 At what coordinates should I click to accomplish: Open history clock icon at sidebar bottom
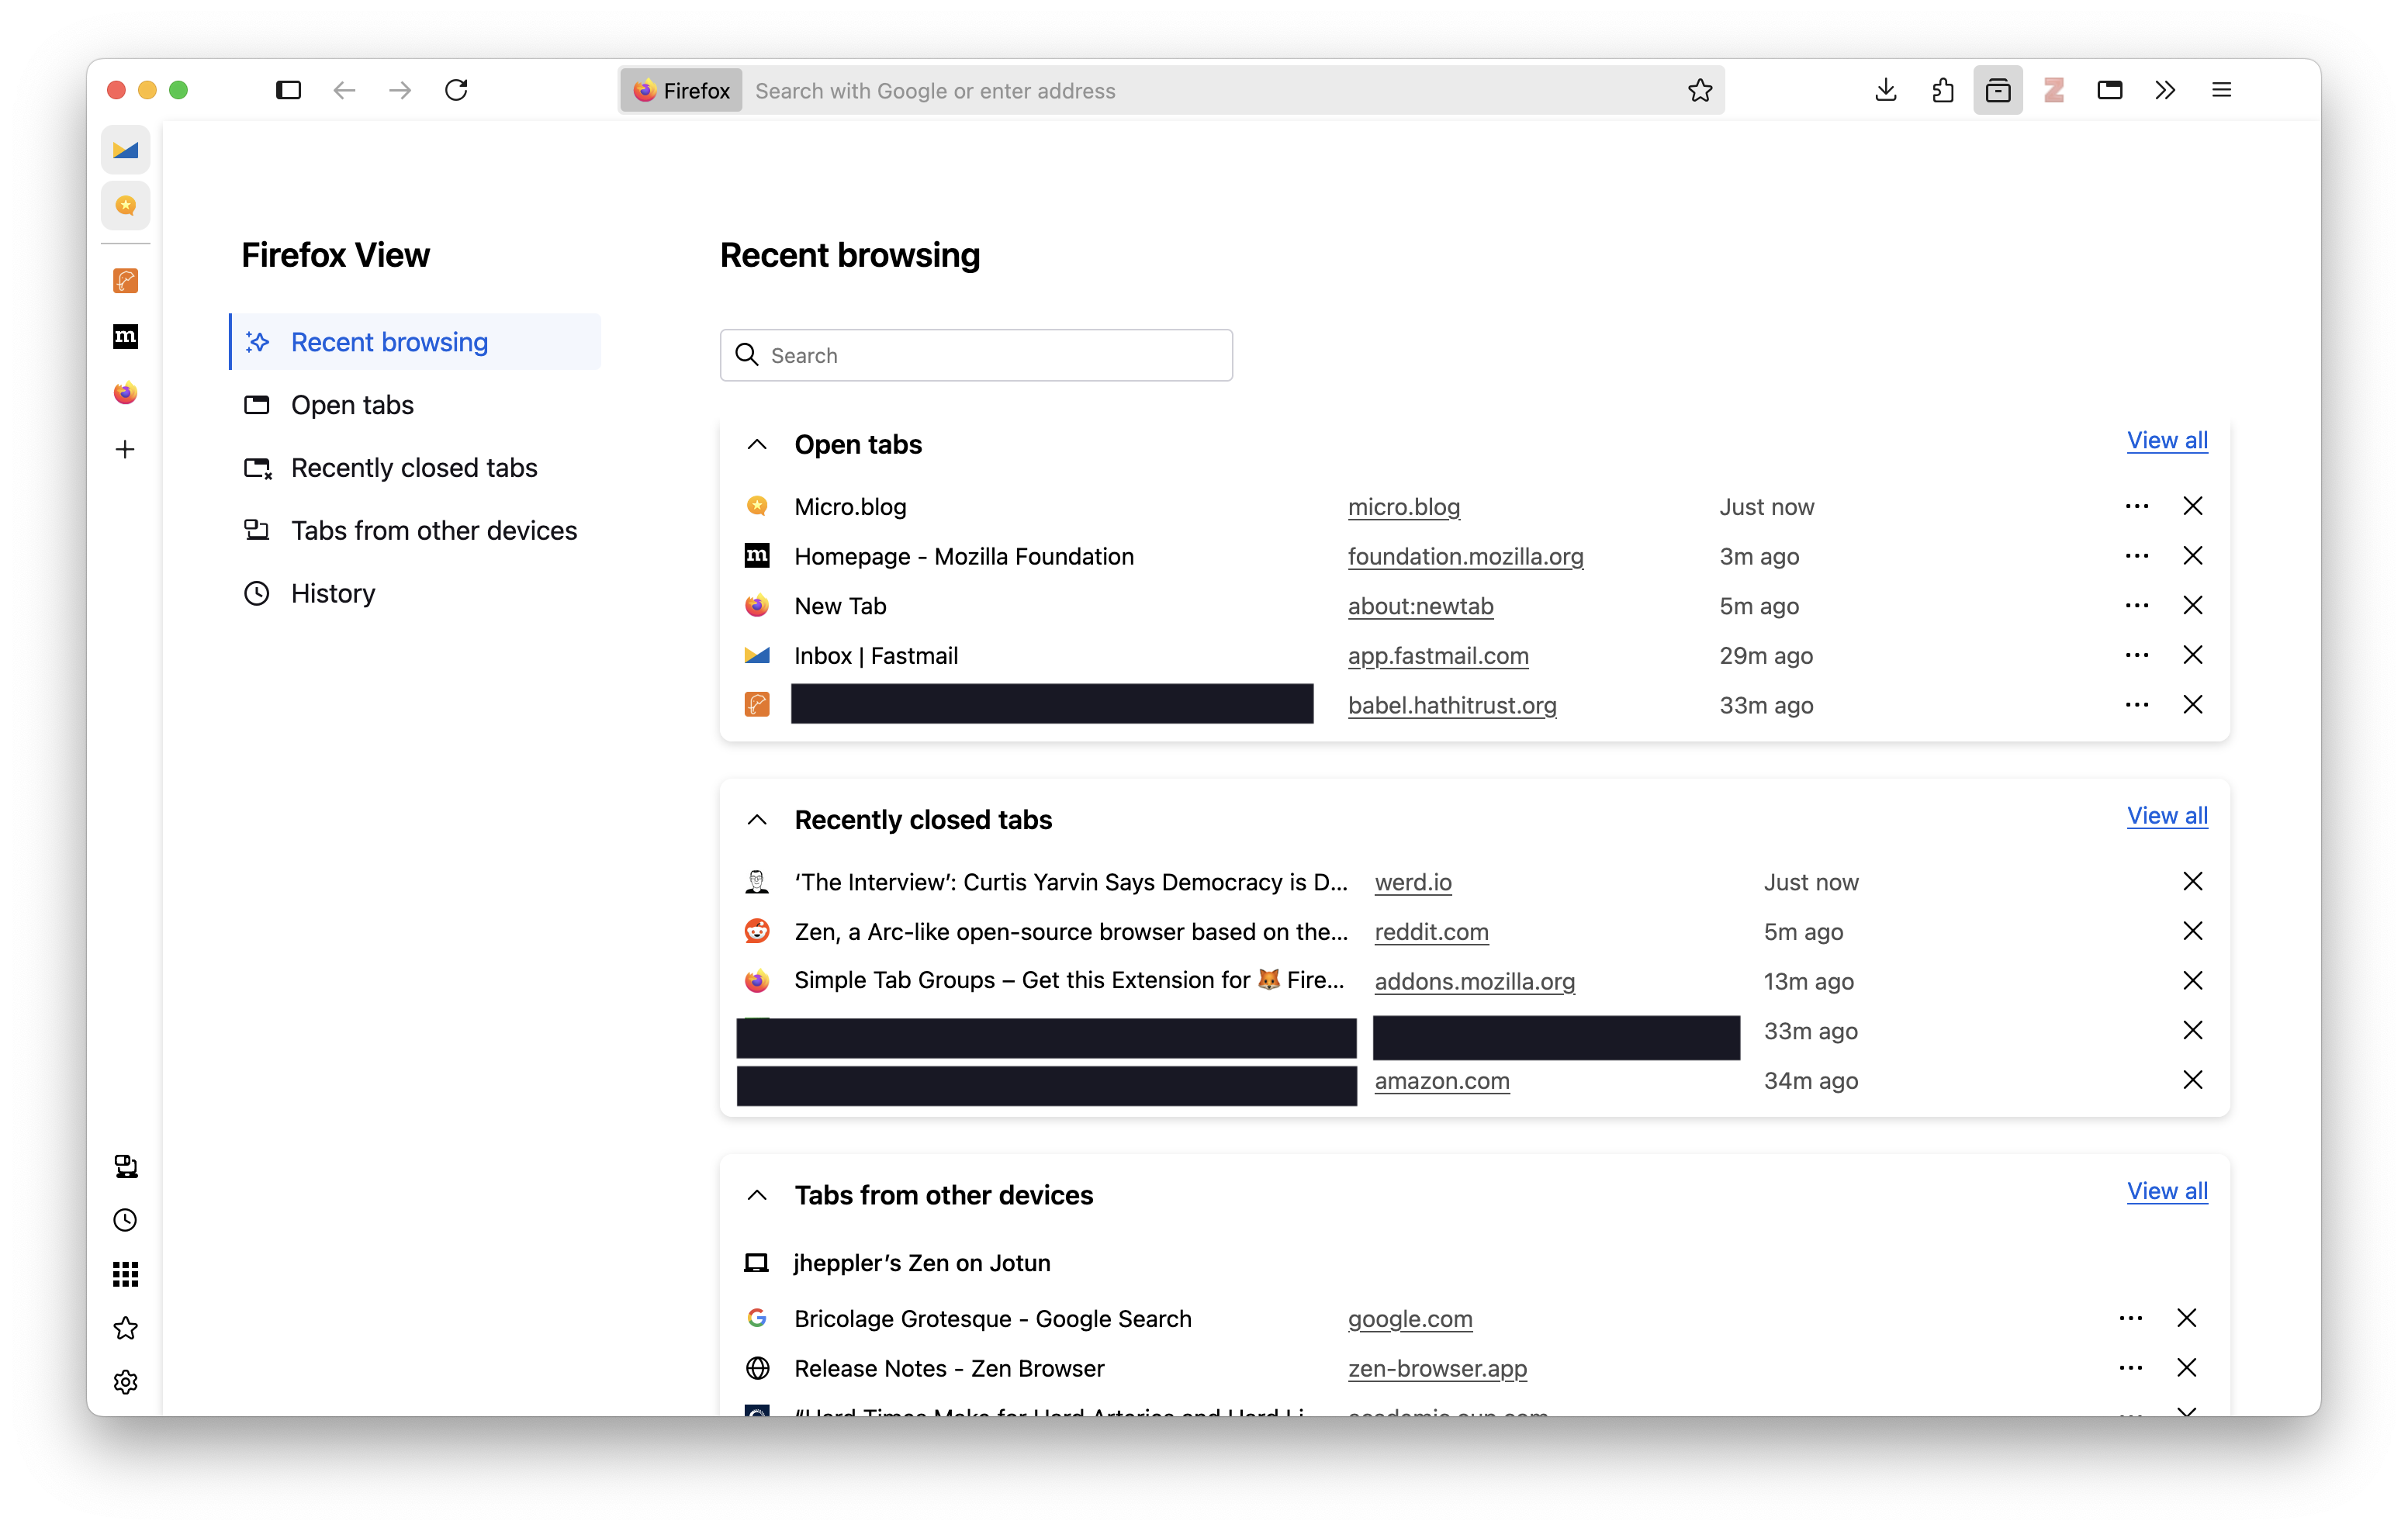[x=125, y=1220]
